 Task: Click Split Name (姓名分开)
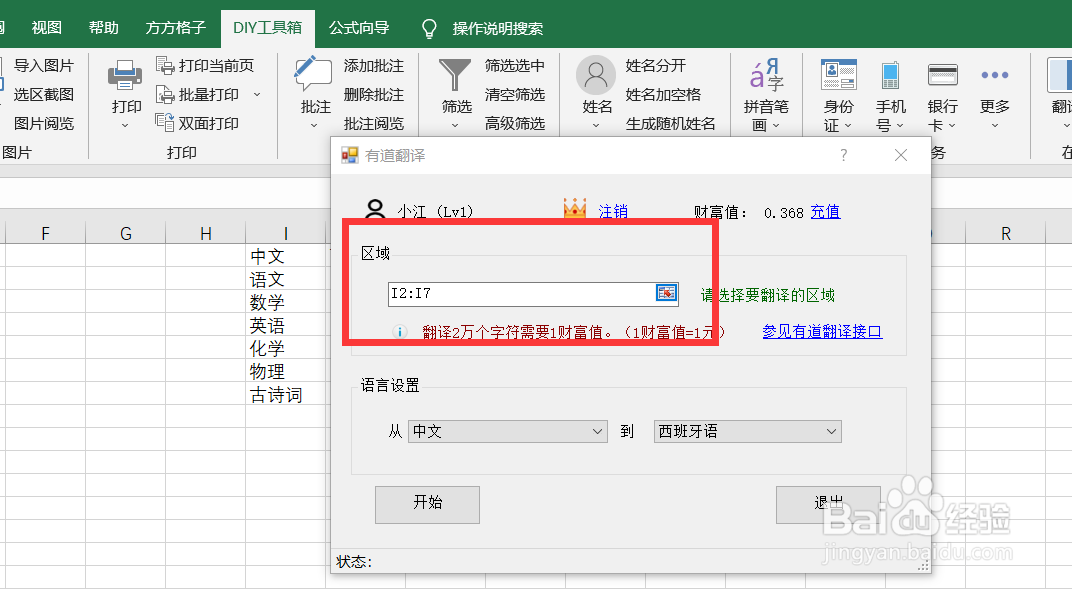click(655, 66)
